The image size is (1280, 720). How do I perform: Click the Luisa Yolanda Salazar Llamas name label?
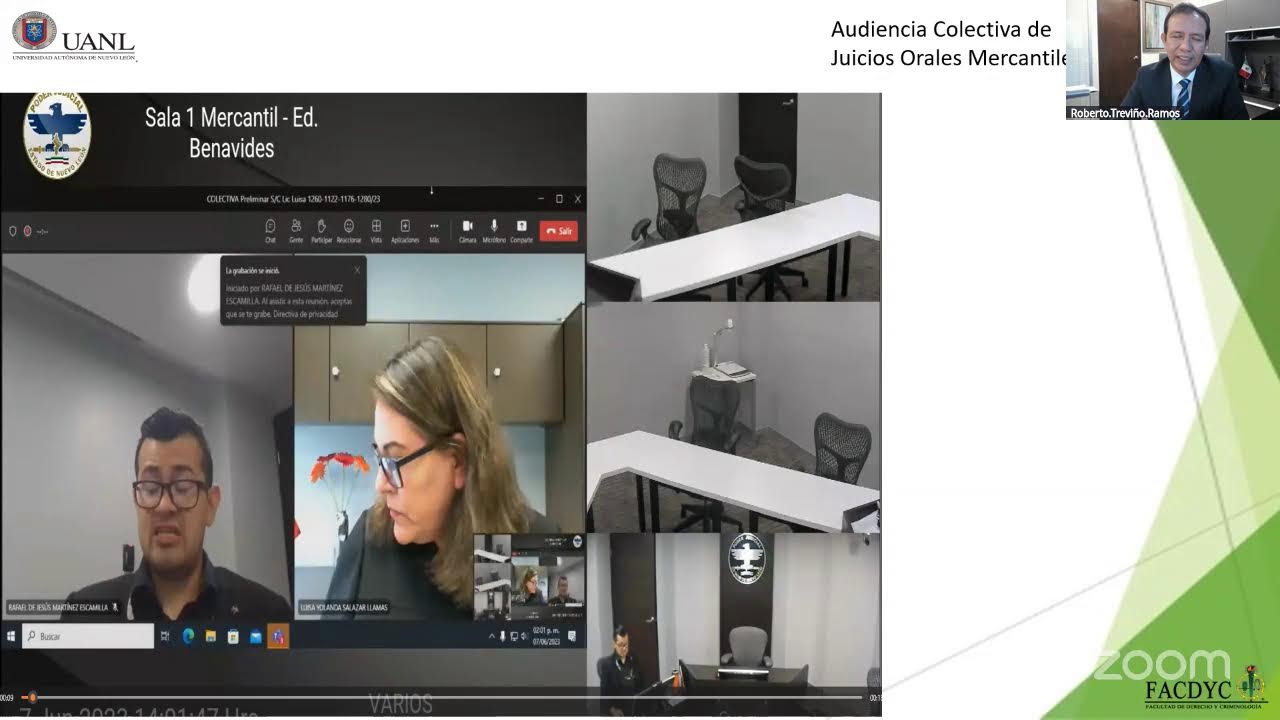344,607
